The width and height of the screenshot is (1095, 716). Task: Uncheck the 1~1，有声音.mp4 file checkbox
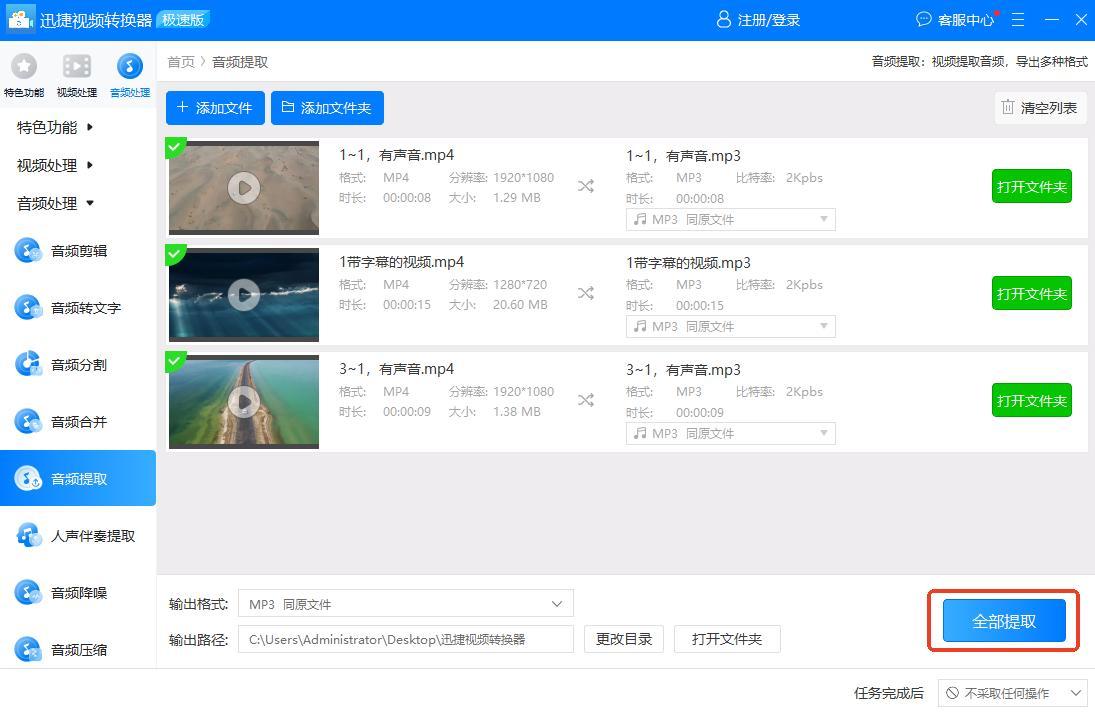pyautogui.click(x=175, y=147)
